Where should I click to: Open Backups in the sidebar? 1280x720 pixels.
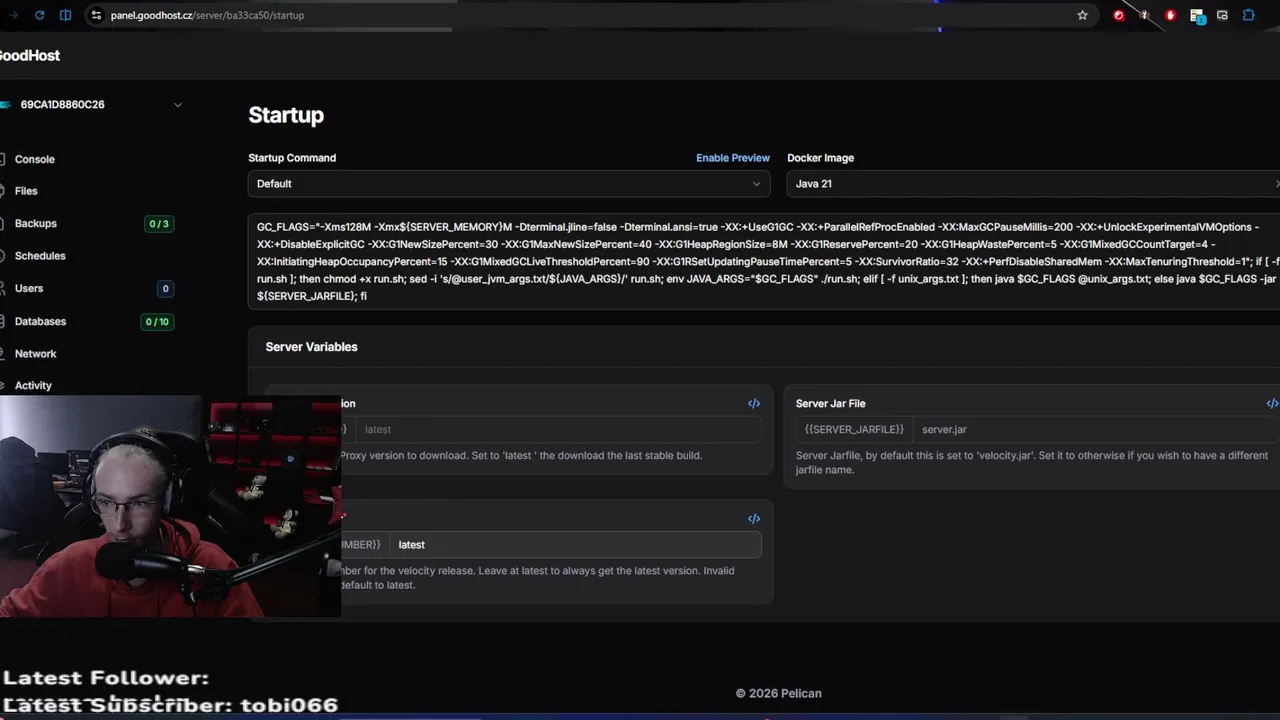(x=35, y=224)
